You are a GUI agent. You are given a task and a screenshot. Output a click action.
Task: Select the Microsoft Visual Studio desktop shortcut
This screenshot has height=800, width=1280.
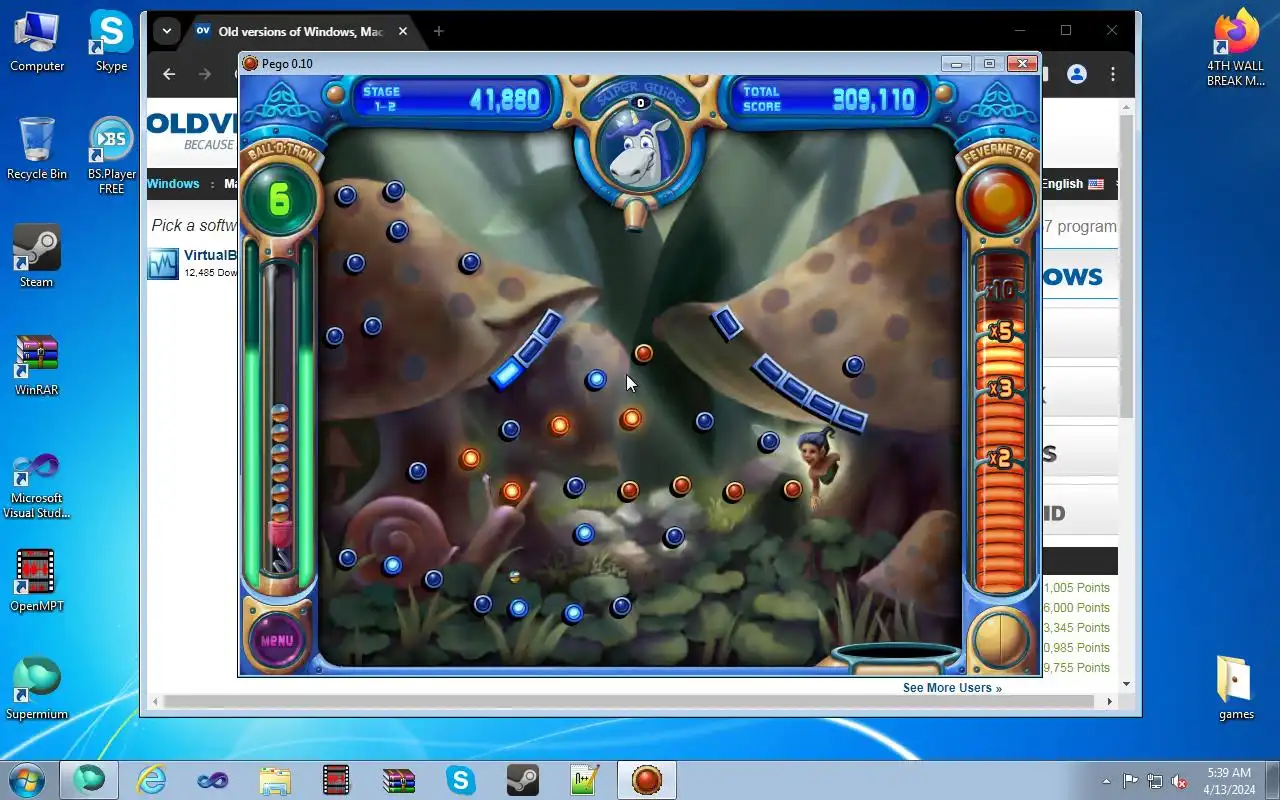click(37, 485)
